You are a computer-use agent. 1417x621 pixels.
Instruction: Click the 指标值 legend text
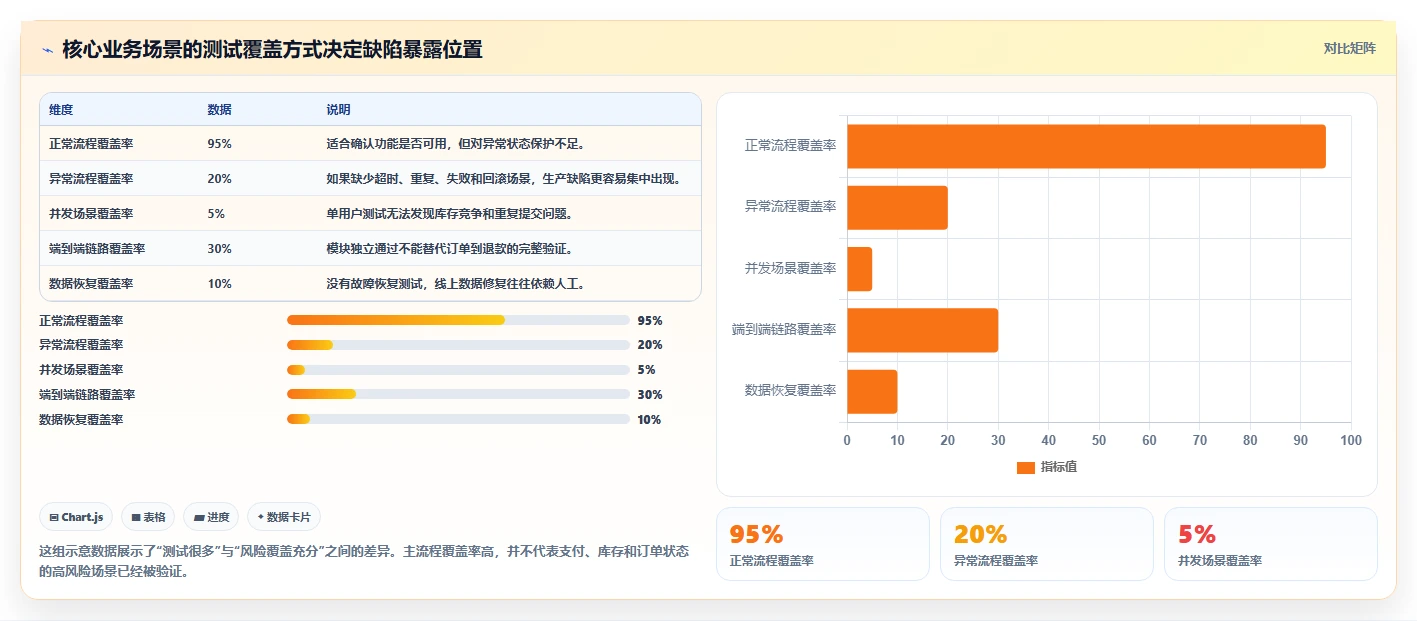pyautogui.click(x=1059, y=467)
